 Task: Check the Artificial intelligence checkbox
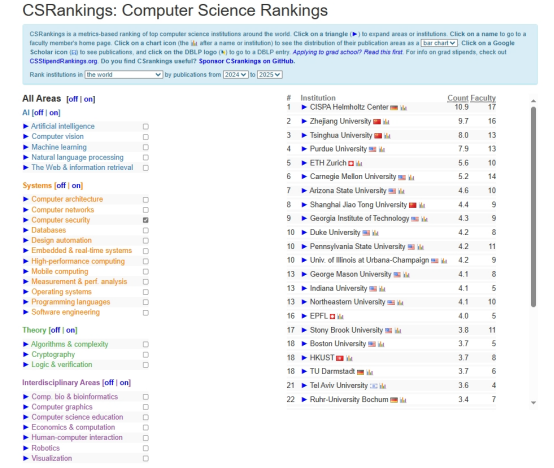click(x=146, y=126)
